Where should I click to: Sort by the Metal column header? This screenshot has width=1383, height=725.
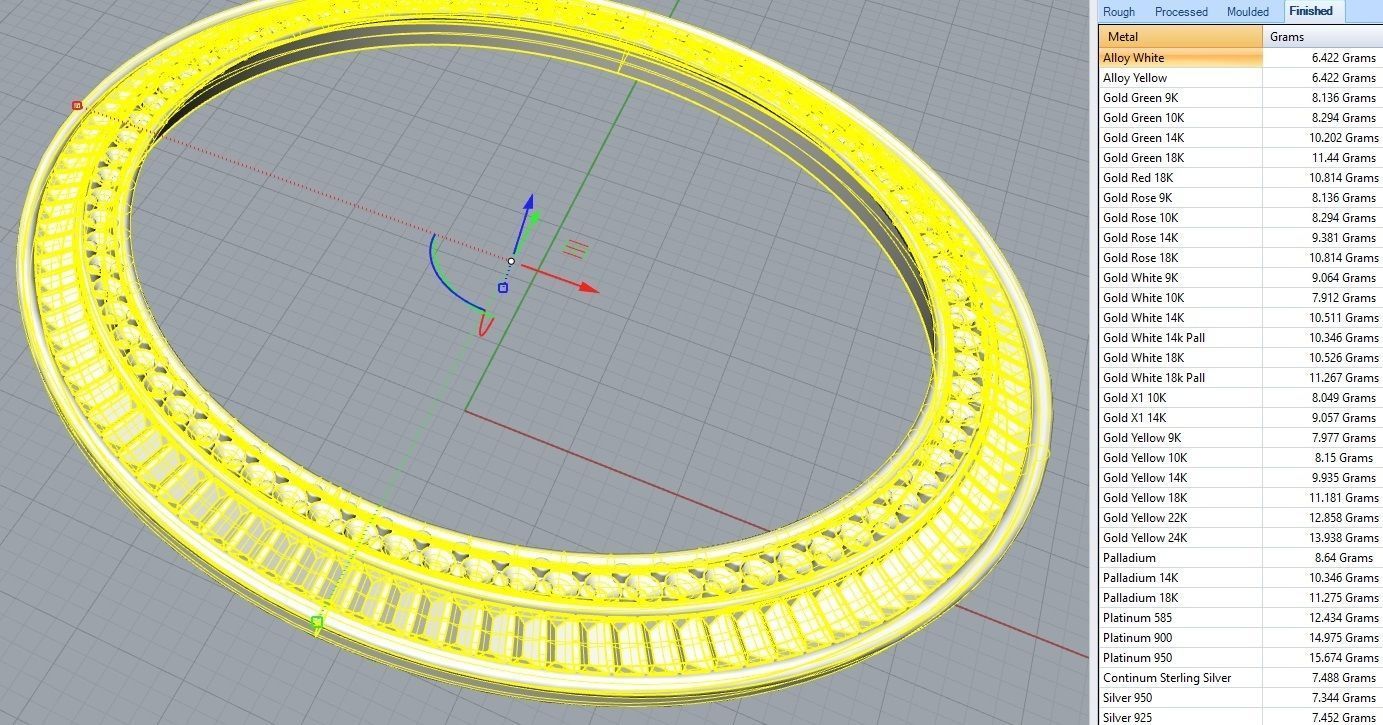coord(1180,37)
